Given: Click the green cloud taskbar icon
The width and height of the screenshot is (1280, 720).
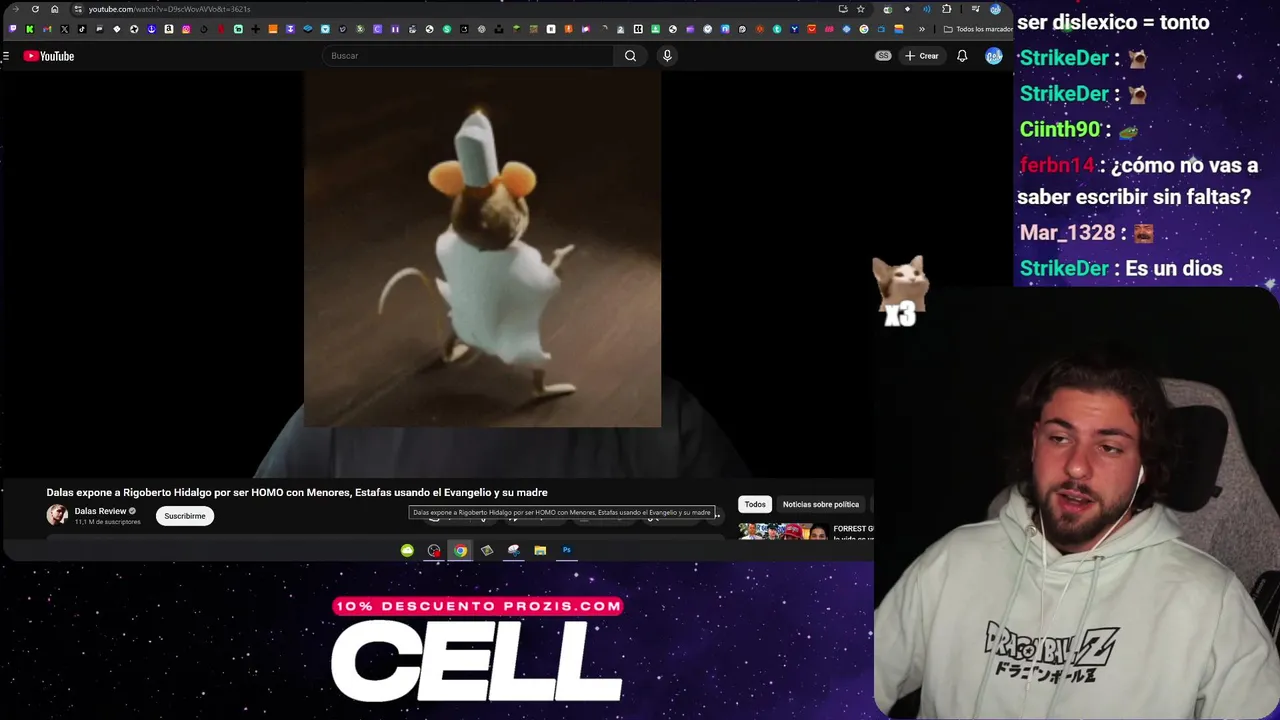Looking at the screenshot, I should pos(407,550).
